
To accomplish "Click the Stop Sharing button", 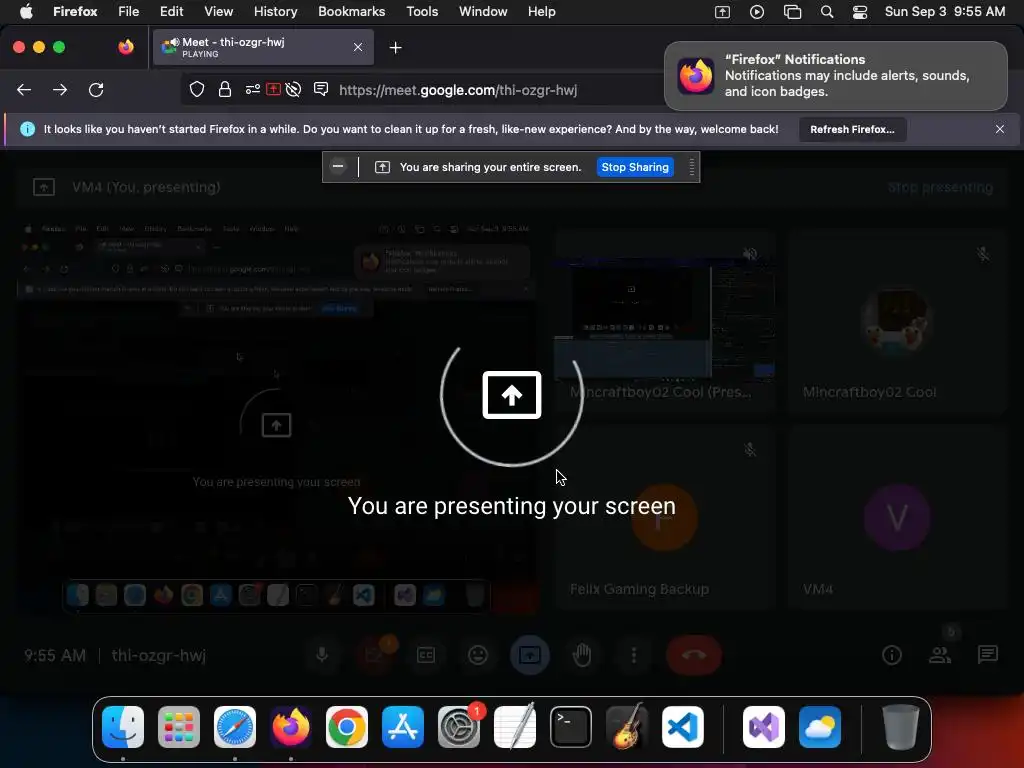I will pyautogui.click(x=635, y=167).
